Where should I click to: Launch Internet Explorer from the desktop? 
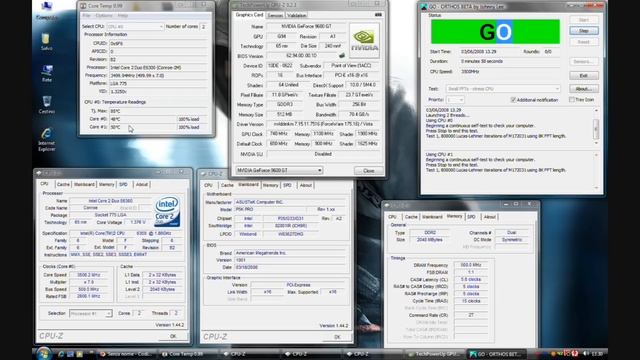tap(47, 140)
